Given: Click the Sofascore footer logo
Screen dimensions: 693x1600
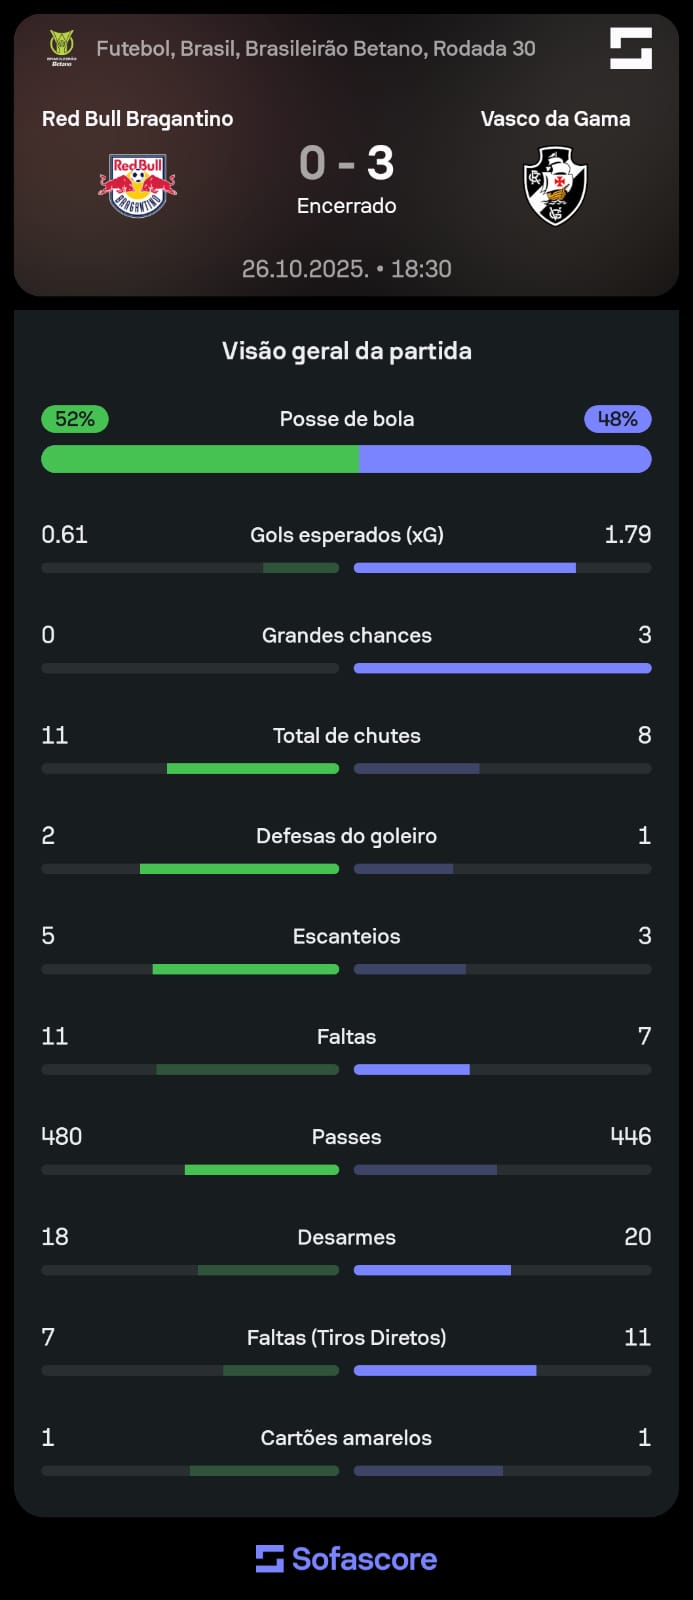Looking at the screenshot, I should pos(346,1558).
